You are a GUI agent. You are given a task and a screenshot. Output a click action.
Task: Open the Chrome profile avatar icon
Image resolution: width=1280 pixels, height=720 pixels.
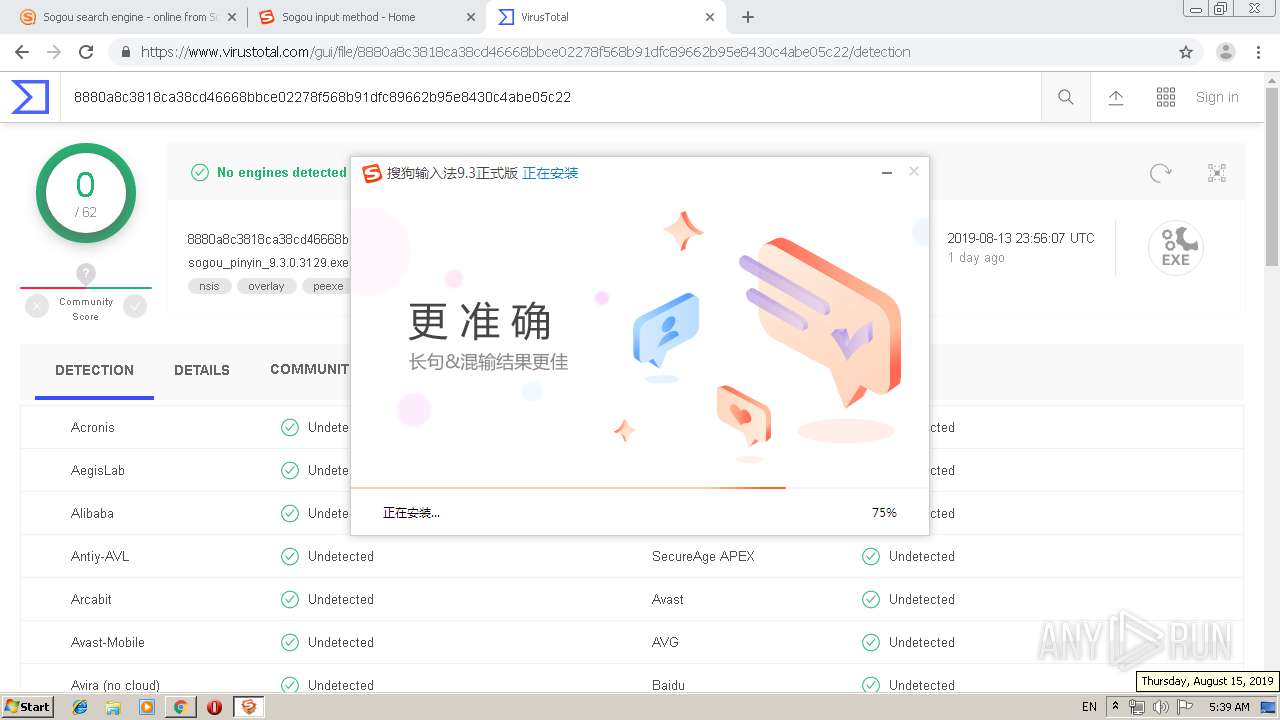(x=1226, y=52)
